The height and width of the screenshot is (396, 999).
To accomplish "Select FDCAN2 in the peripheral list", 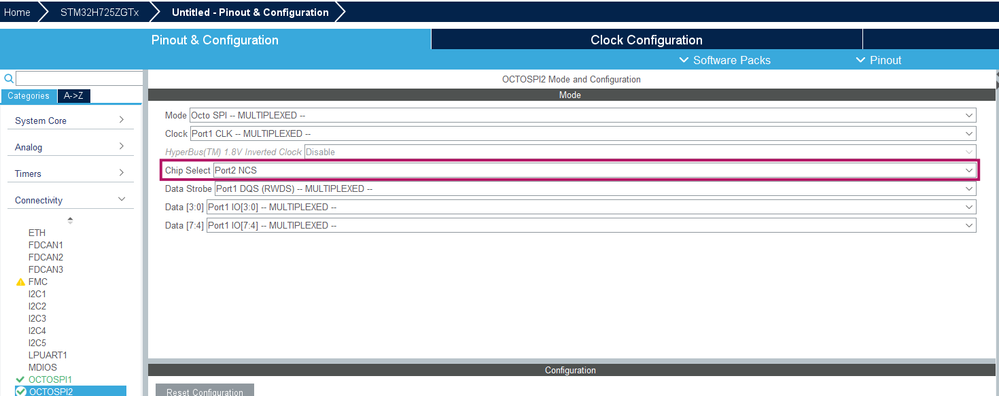I will 46,257.
